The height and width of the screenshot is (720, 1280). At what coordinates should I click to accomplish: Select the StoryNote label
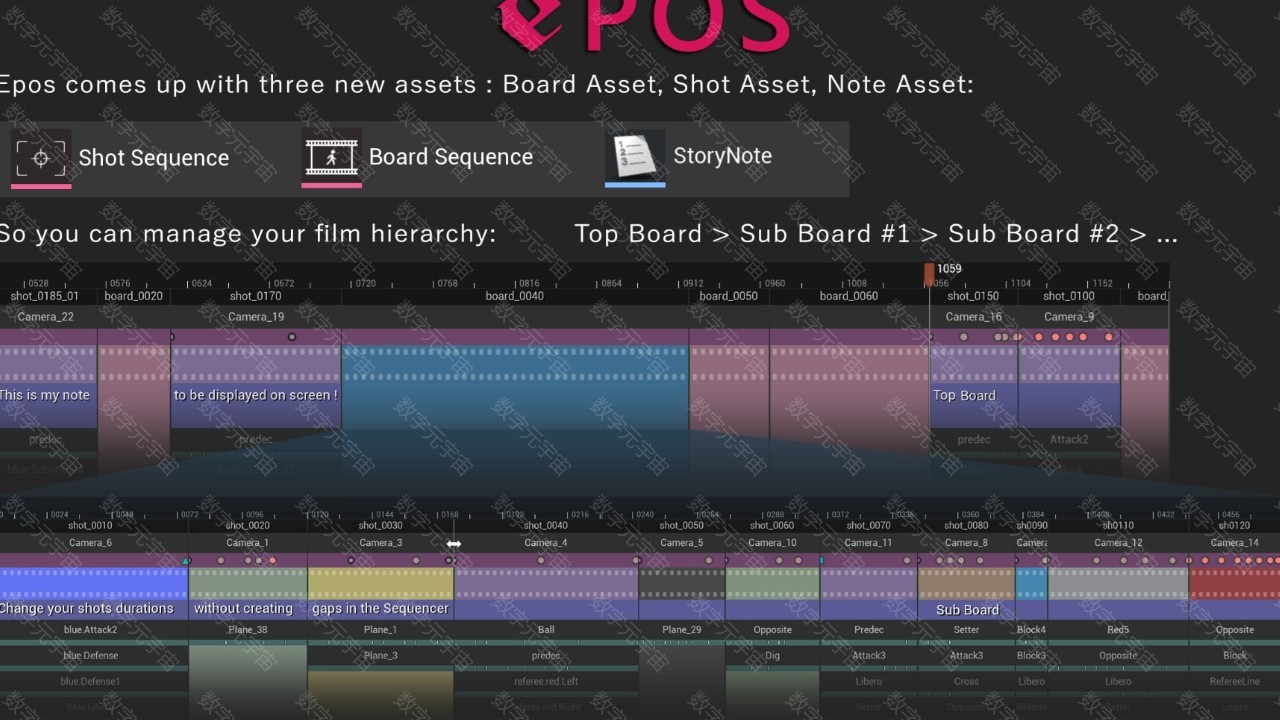pyautogui.click(x=722, y=156)
